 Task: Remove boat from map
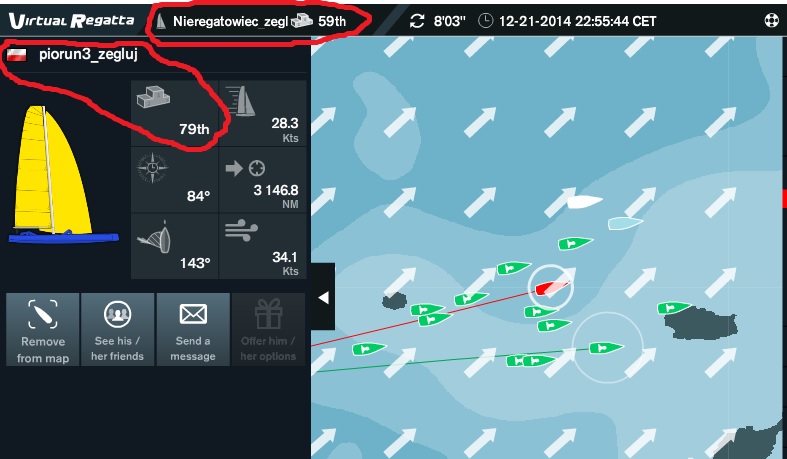(x=43, y=330)
